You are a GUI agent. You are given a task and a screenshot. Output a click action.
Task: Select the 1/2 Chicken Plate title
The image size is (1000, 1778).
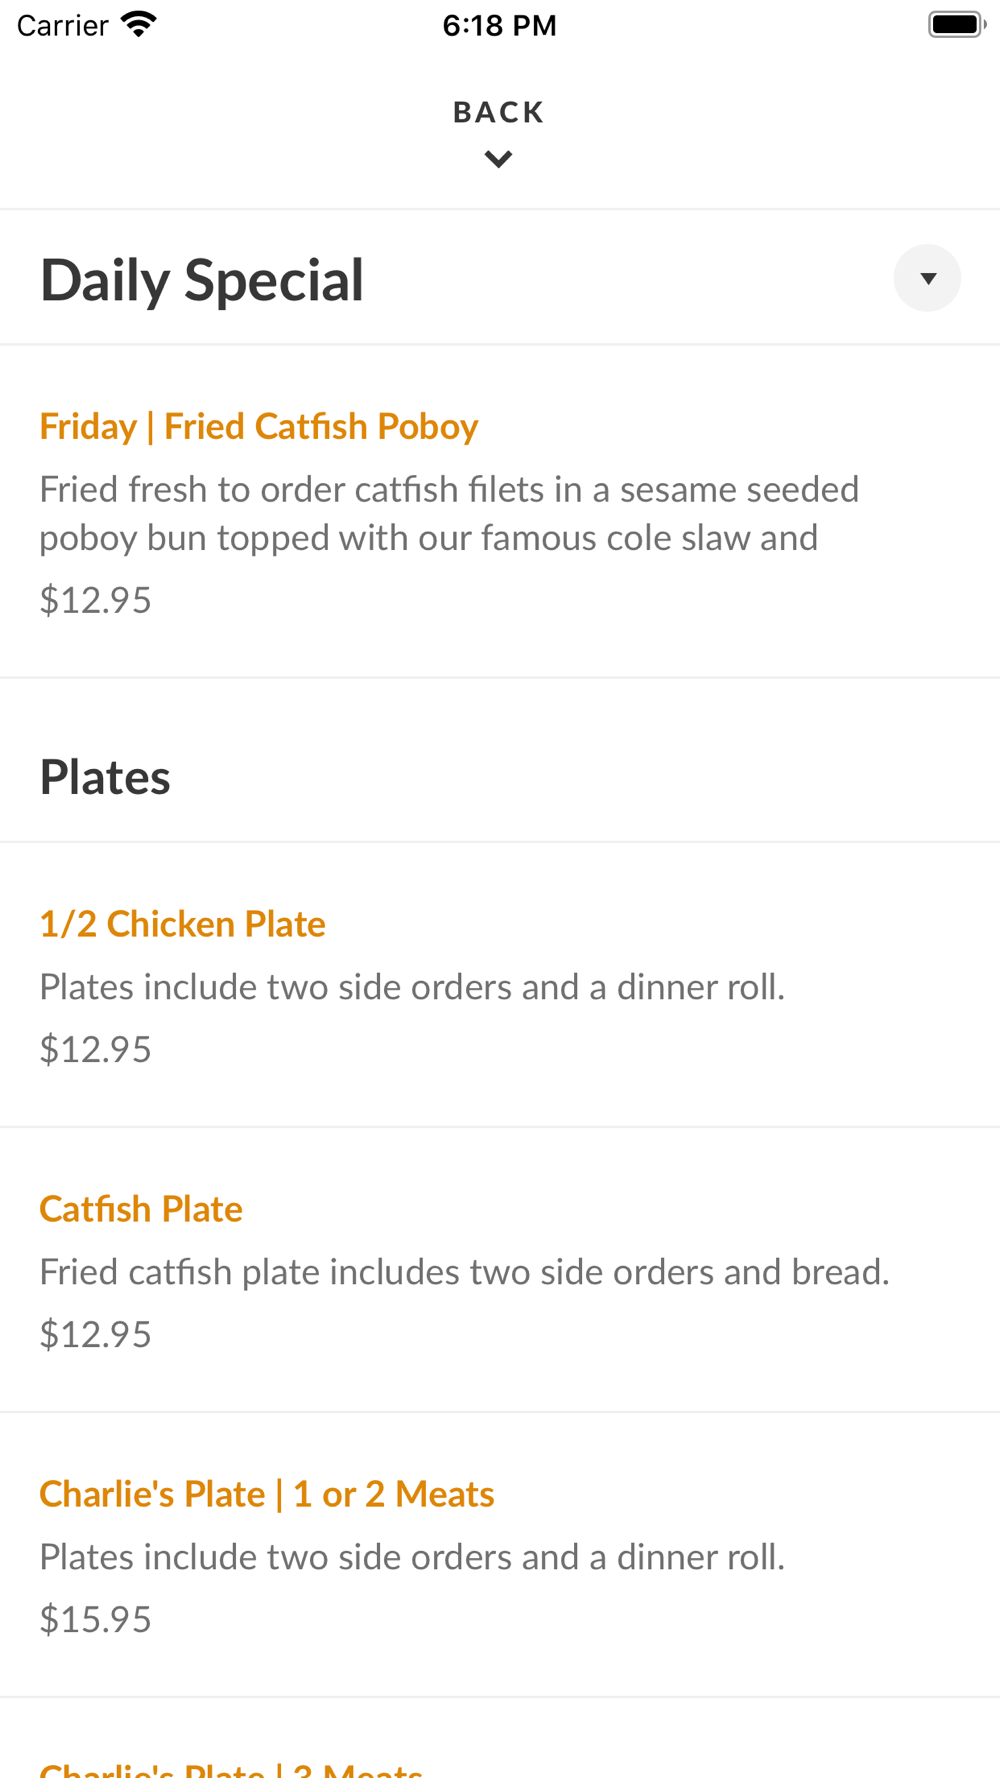183,924
